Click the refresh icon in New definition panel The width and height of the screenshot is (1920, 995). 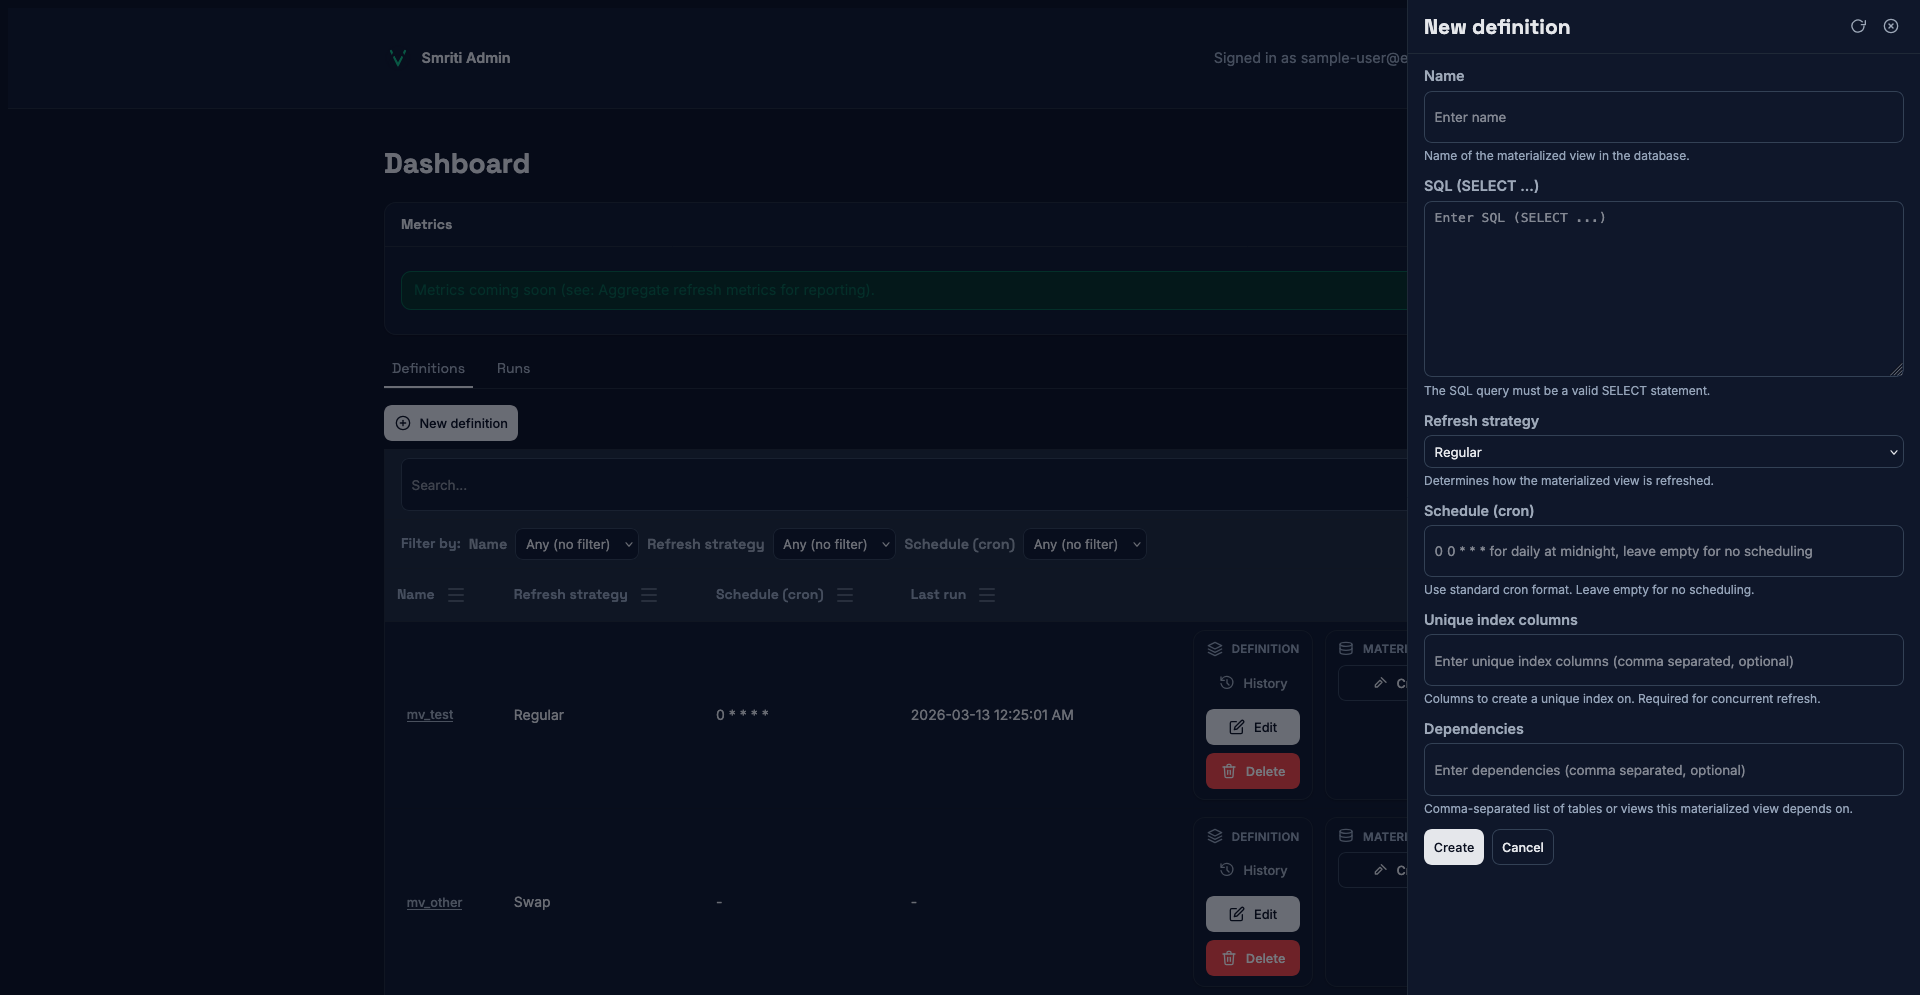coord(1858,27)
